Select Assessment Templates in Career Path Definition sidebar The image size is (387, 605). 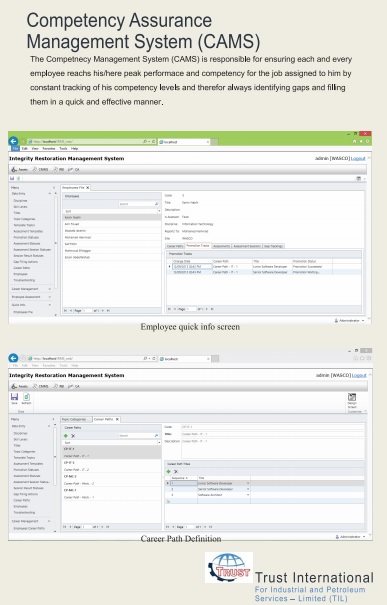(x=28, y=464)
